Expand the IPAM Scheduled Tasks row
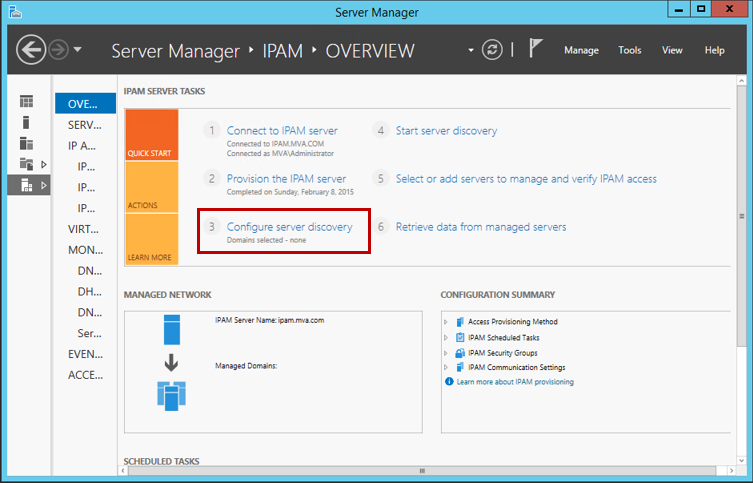The height and width of the screenshot is (483, 753). click(446, 338)
